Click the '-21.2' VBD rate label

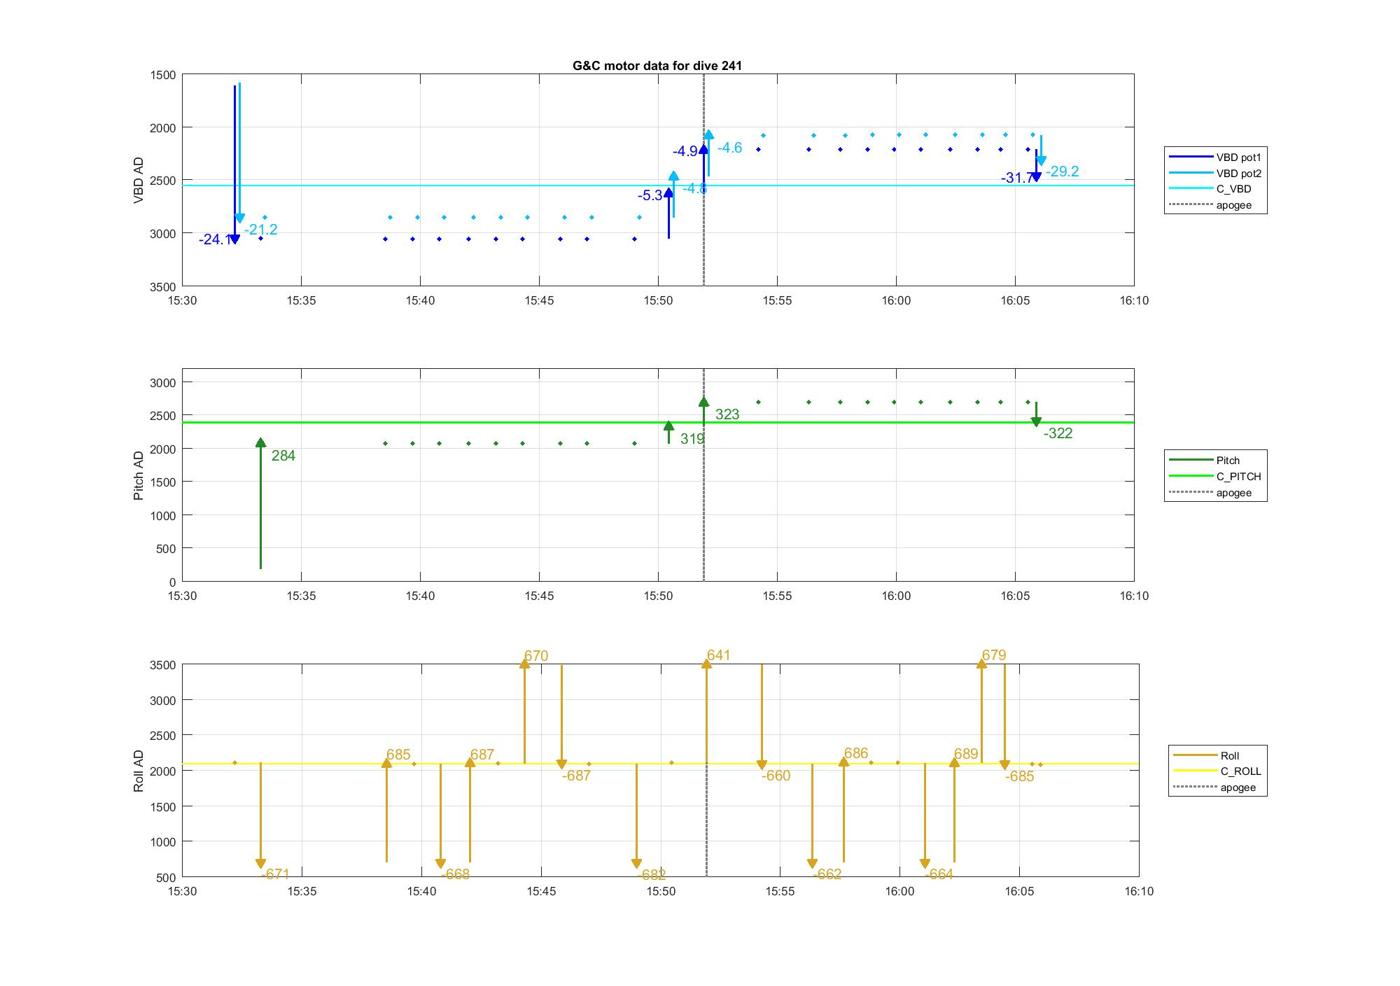click(261, 230)
